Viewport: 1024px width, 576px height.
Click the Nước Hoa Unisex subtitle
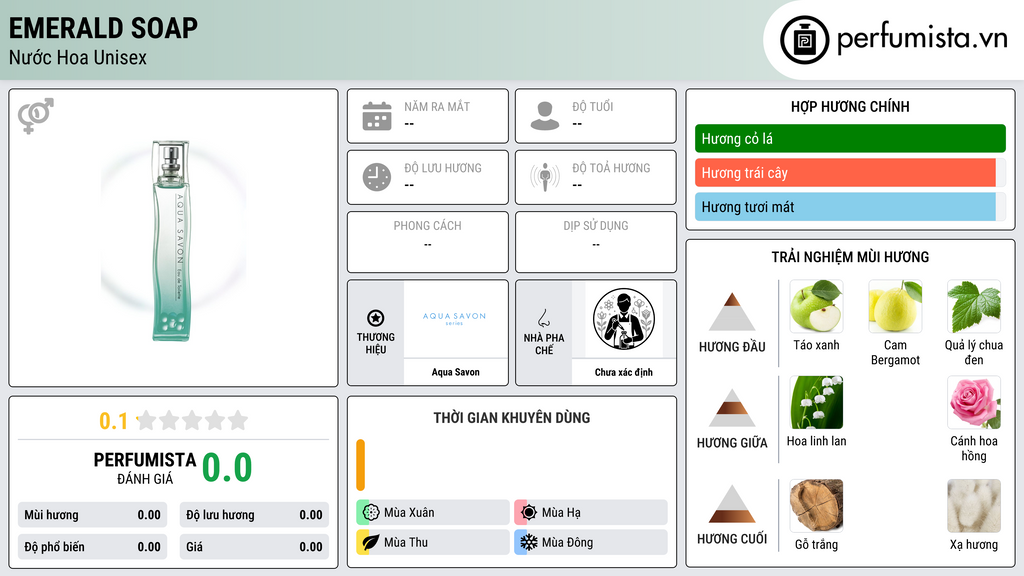tap(78, 57)
